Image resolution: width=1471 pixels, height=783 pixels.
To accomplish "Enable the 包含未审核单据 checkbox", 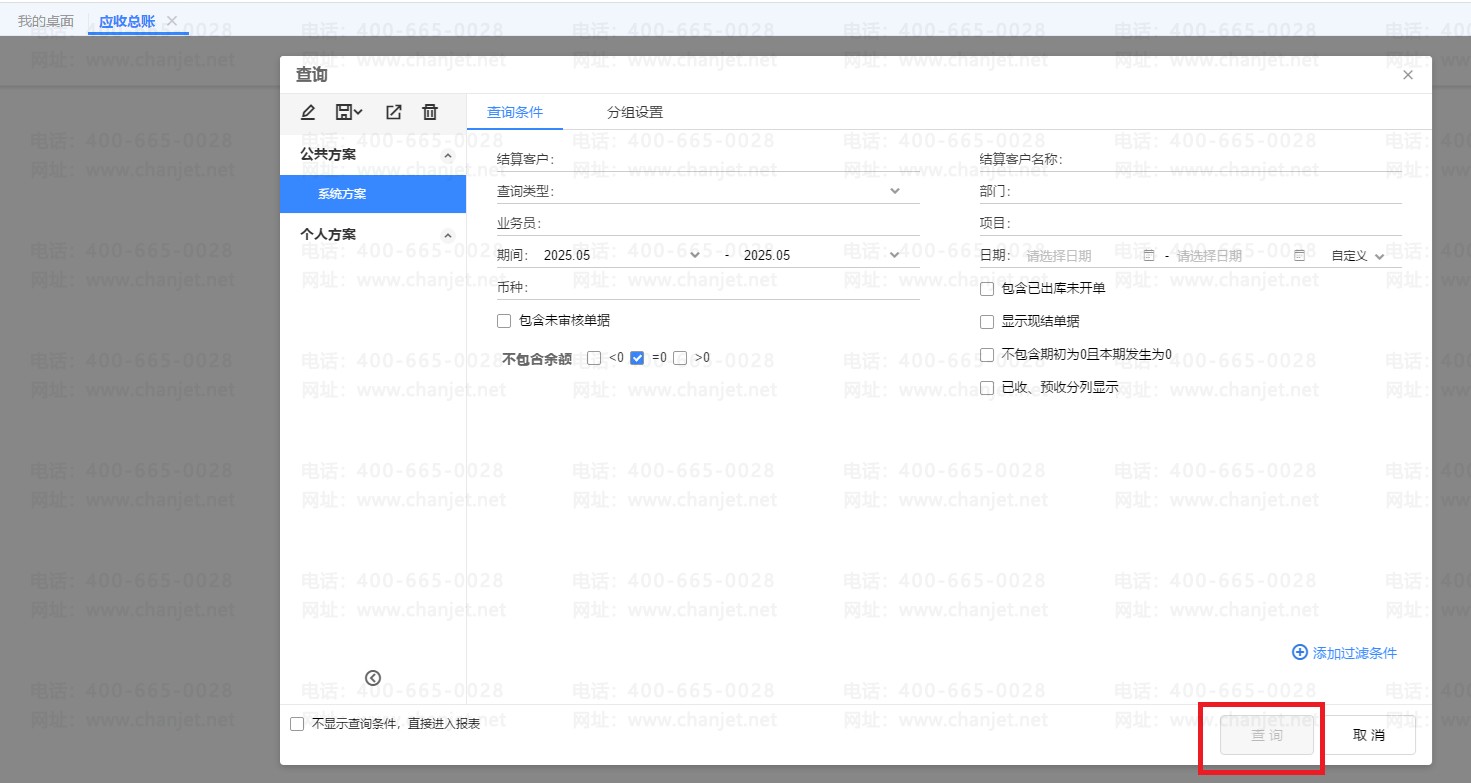I will coord(504,321).
